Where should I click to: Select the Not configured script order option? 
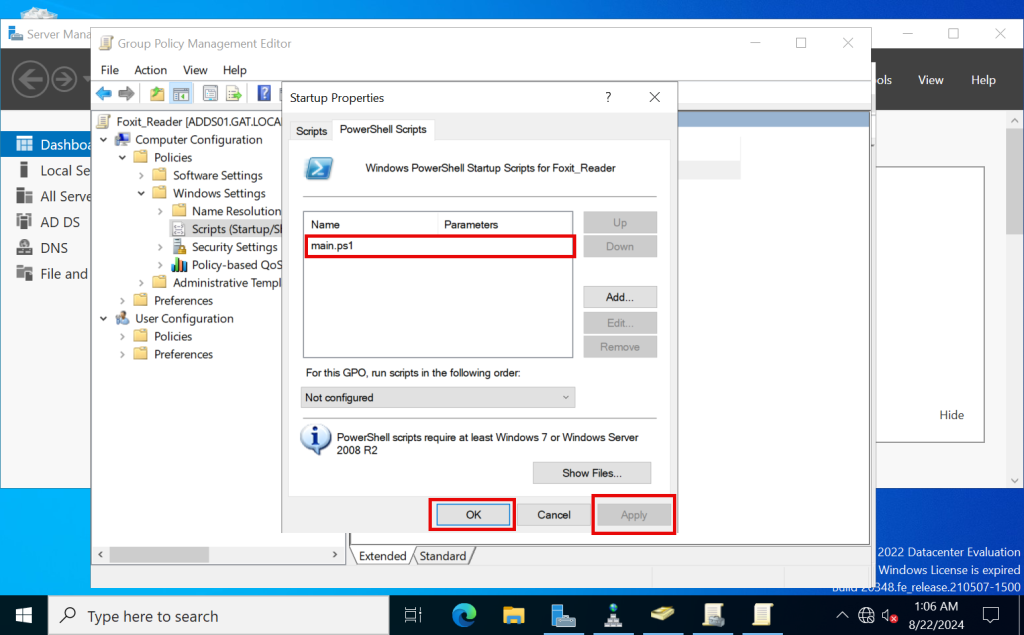(438, 397)
